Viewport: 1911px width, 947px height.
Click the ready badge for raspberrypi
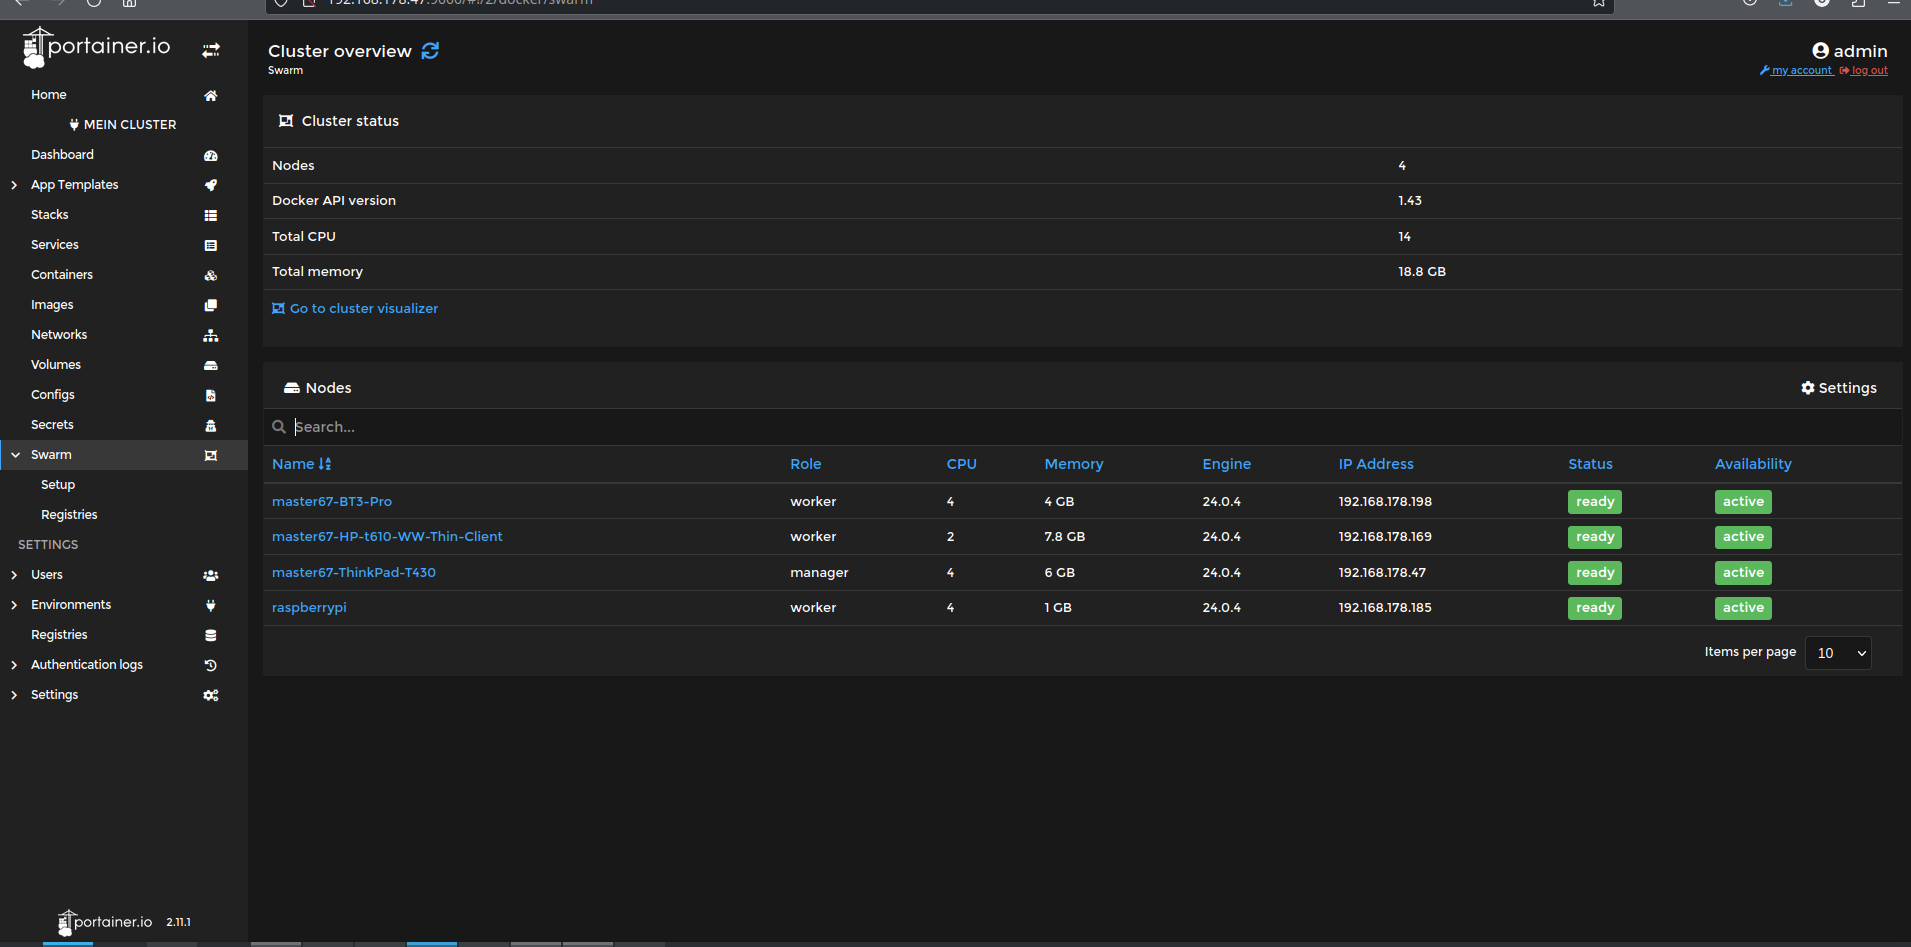click(1595, 608)
